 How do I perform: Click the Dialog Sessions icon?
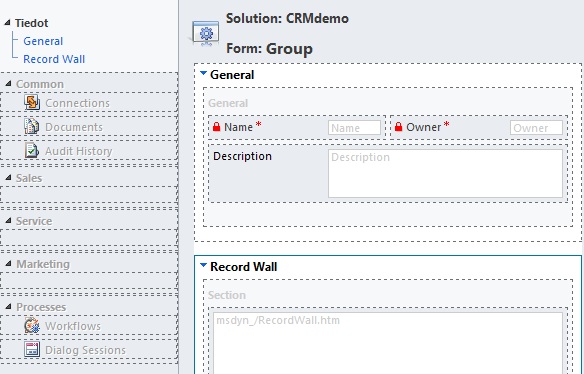click(32, 350)
